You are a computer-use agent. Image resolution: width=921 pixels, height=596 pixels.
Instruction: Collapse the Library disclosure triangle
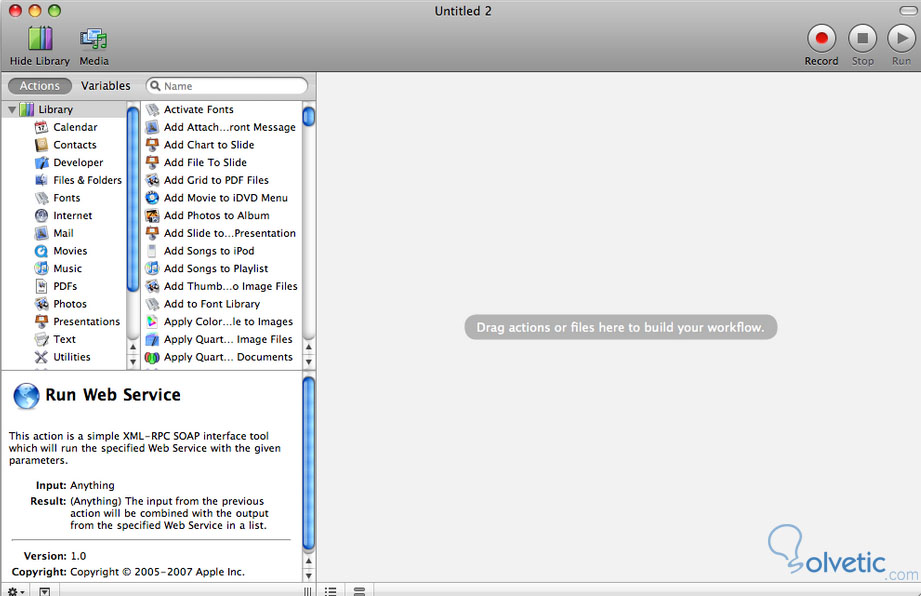point(12,110)
